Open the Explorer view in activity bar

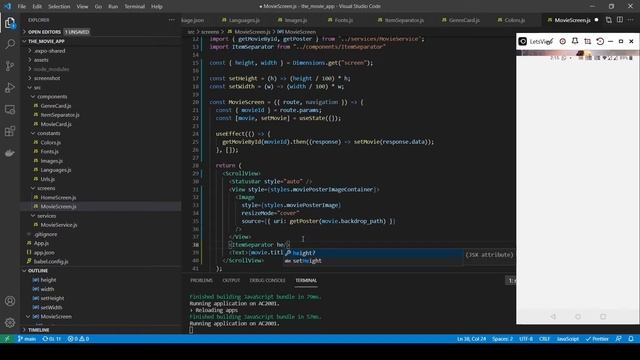click(x=10, y=23)
